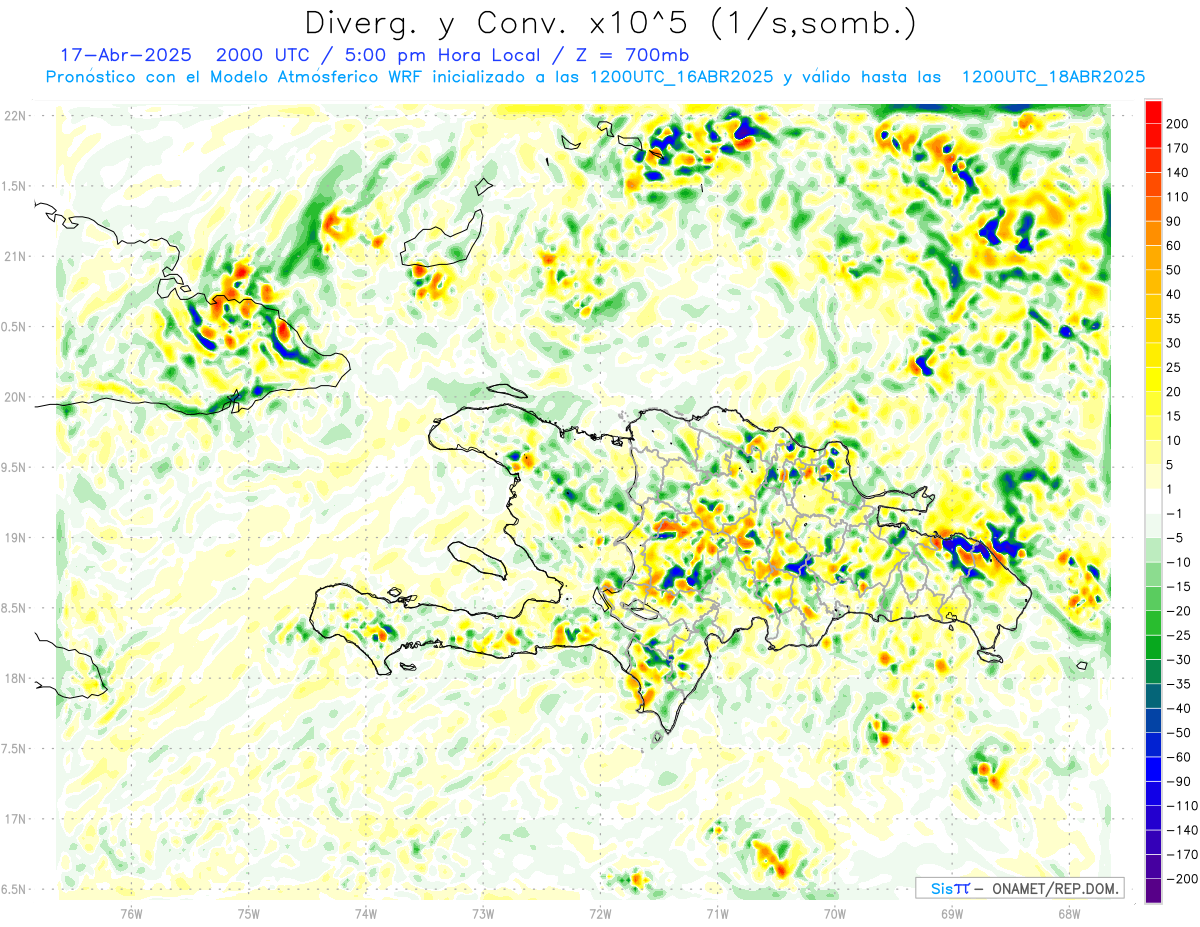Click the '-5' scale label
Viewport: 1200px width, 927px height.
[x=1175, y=538]
